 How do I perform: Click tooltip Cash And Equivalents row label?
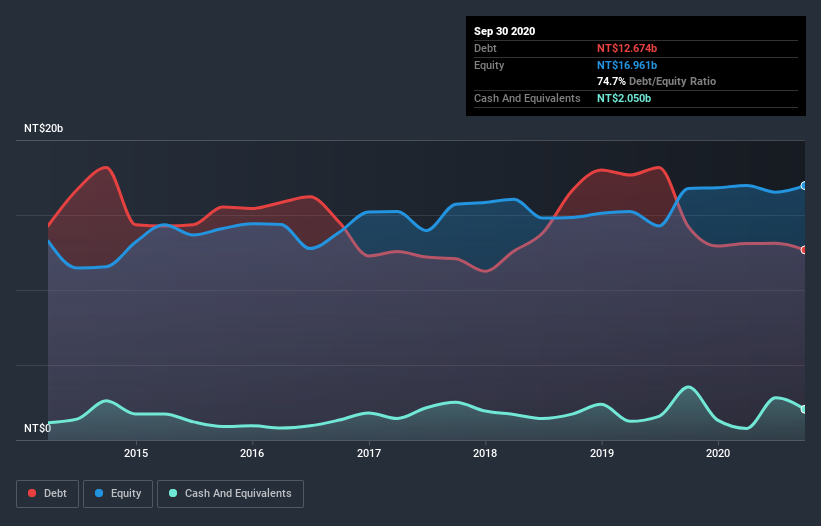[527, 98]
